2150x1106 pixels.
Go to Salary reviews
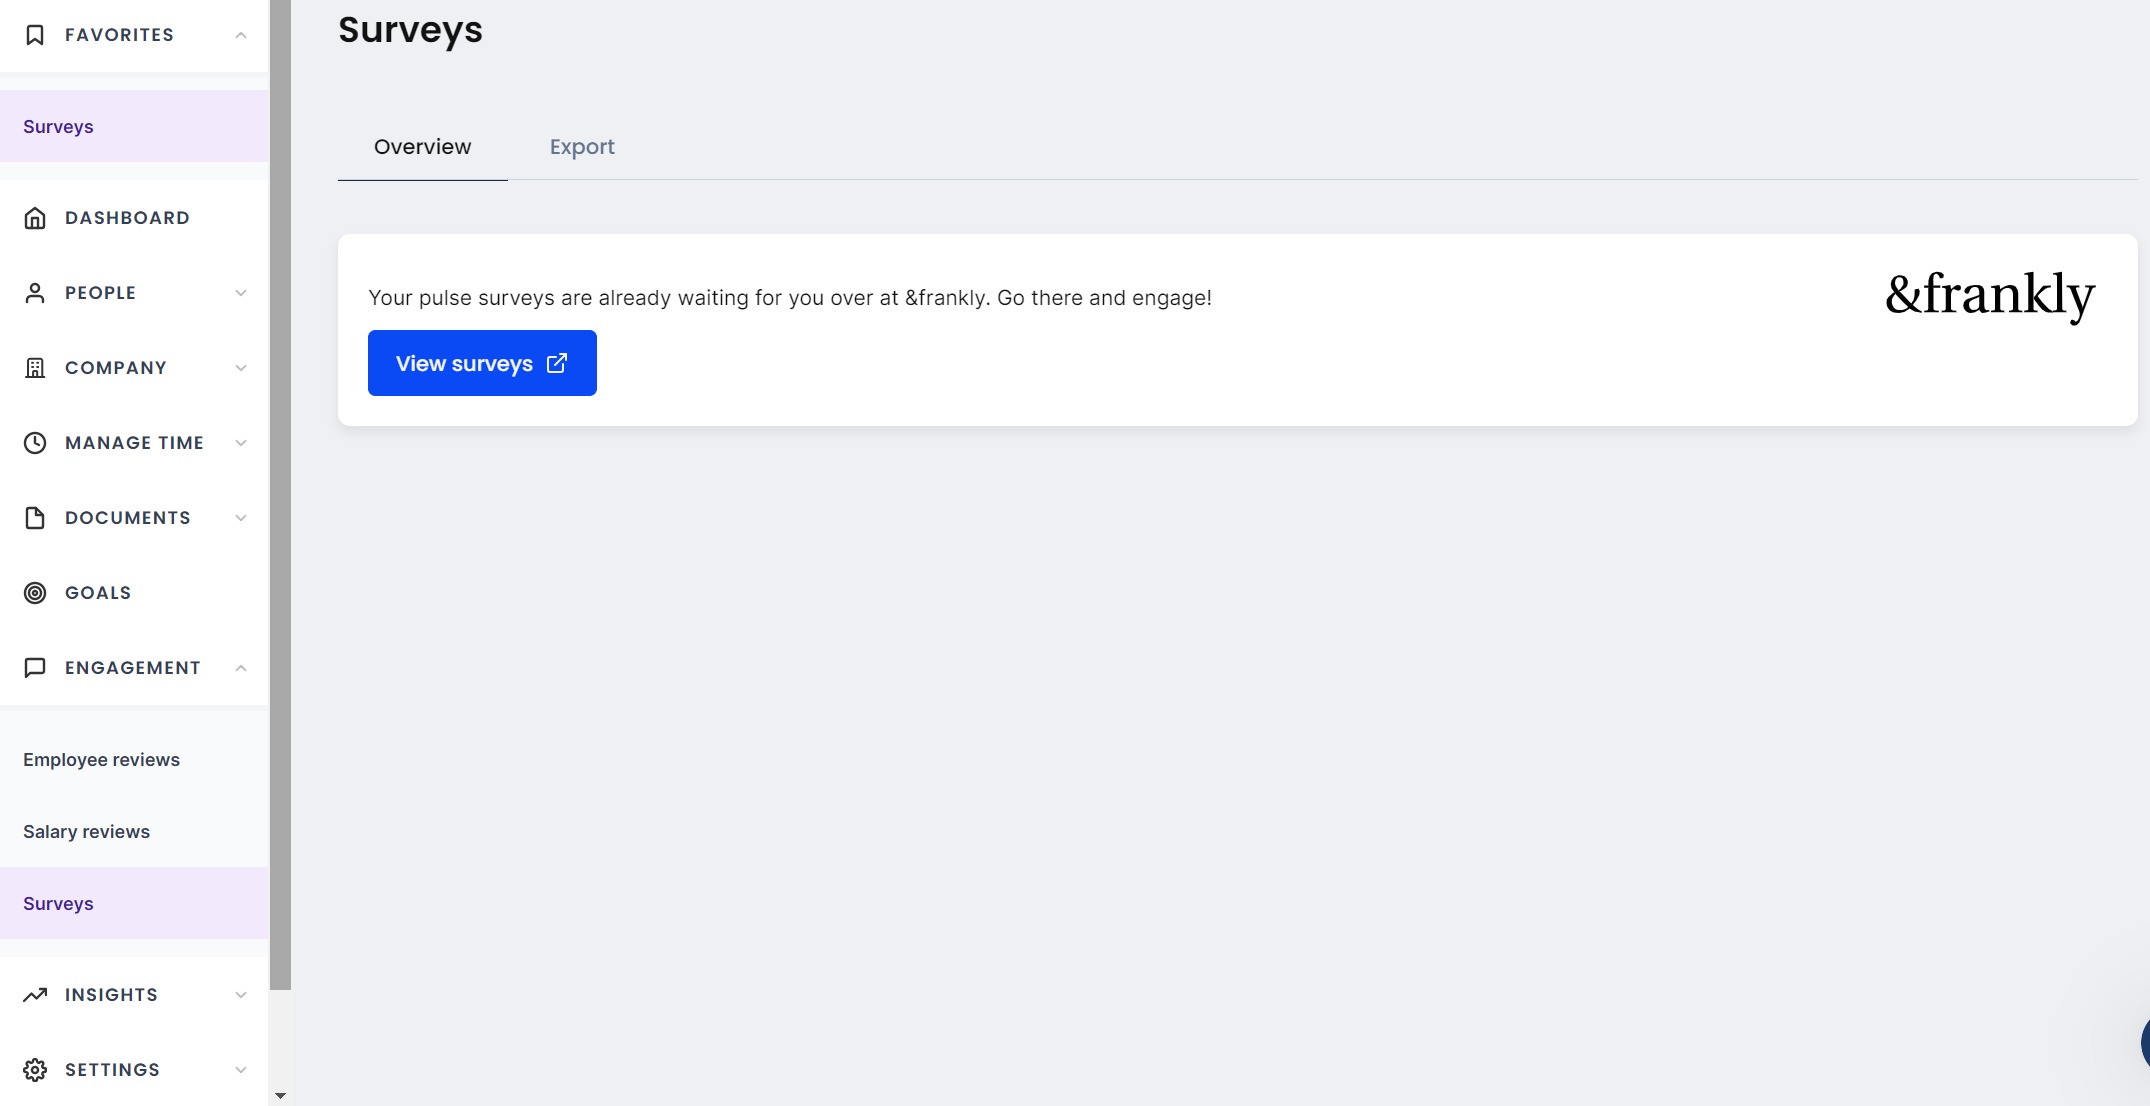click(x=86, y=832)
